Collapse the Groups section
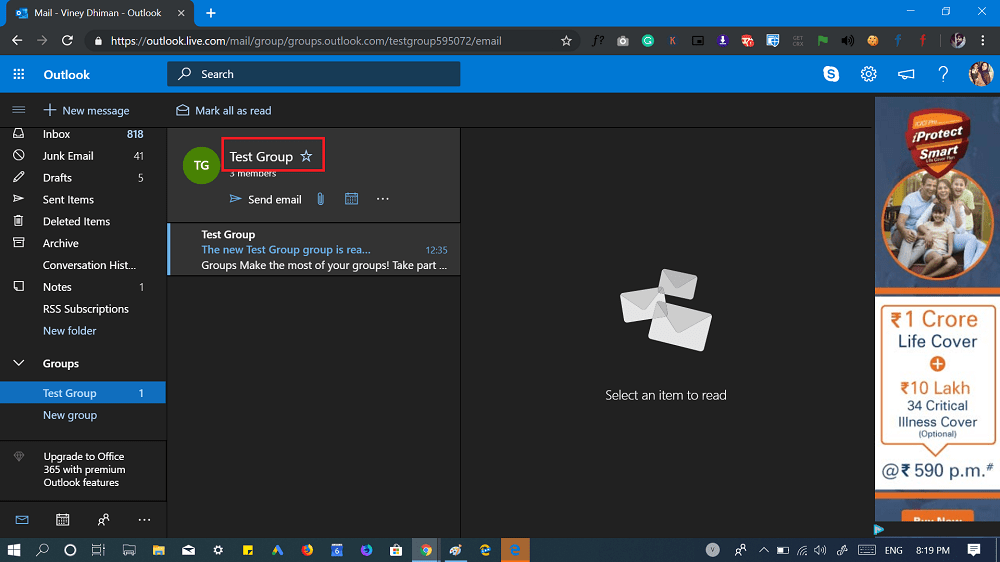 point(19,363)
